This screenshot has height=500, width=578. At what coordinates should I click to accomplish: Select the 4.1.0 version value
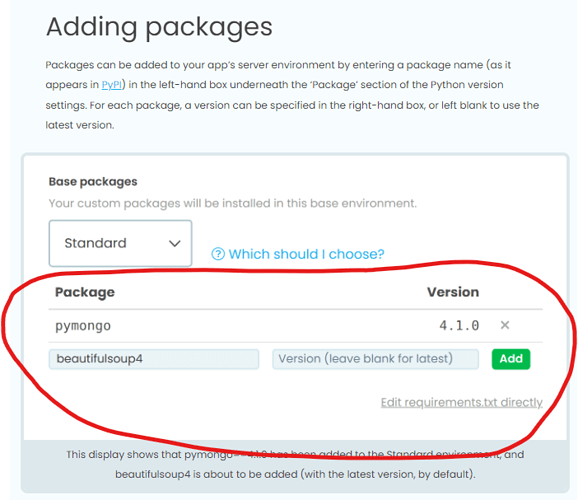[x=459, y=326]
